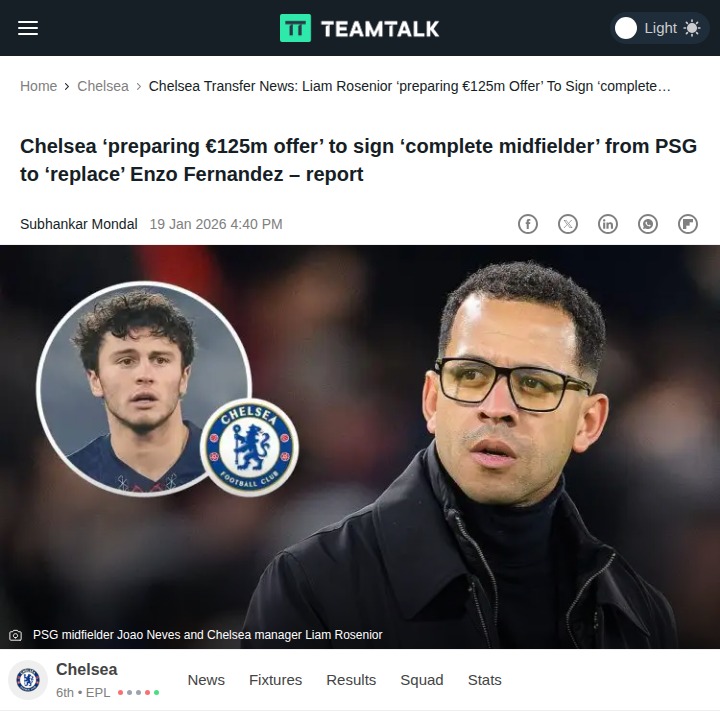Click the Chelsea club crest in team bar
Image resolution: width=720 pixels, height=720 pixels.
[28, 680]
